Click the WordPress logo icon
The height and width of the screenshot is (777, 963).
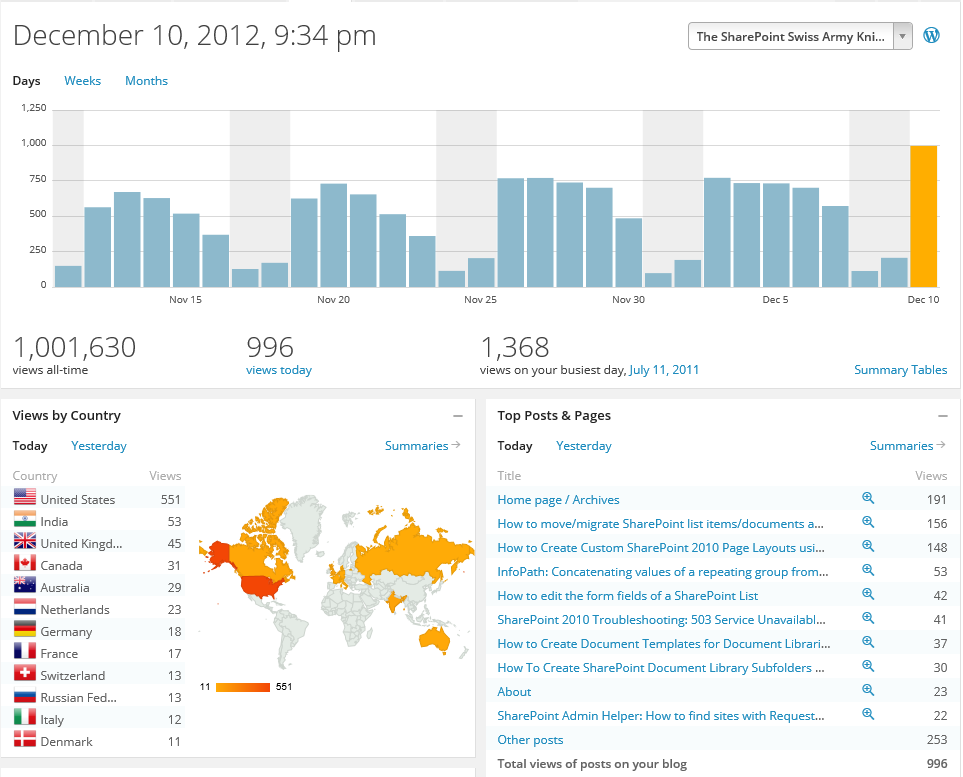[x=931, y=36]
